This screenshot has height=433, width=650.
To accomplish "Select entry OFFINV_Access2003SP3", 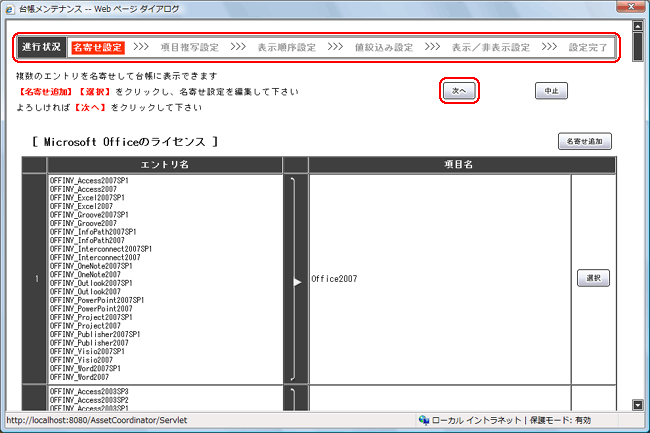I will point(89,392).
